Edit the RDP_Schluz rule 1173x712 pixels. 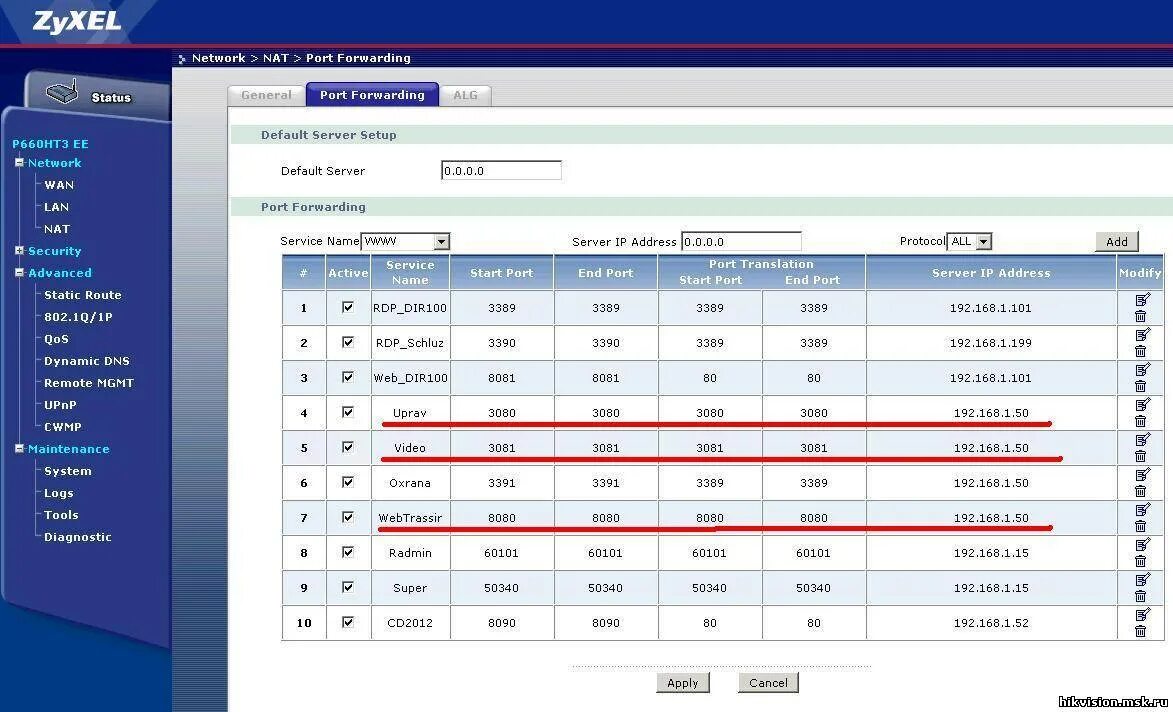(x=1142, y=335)
